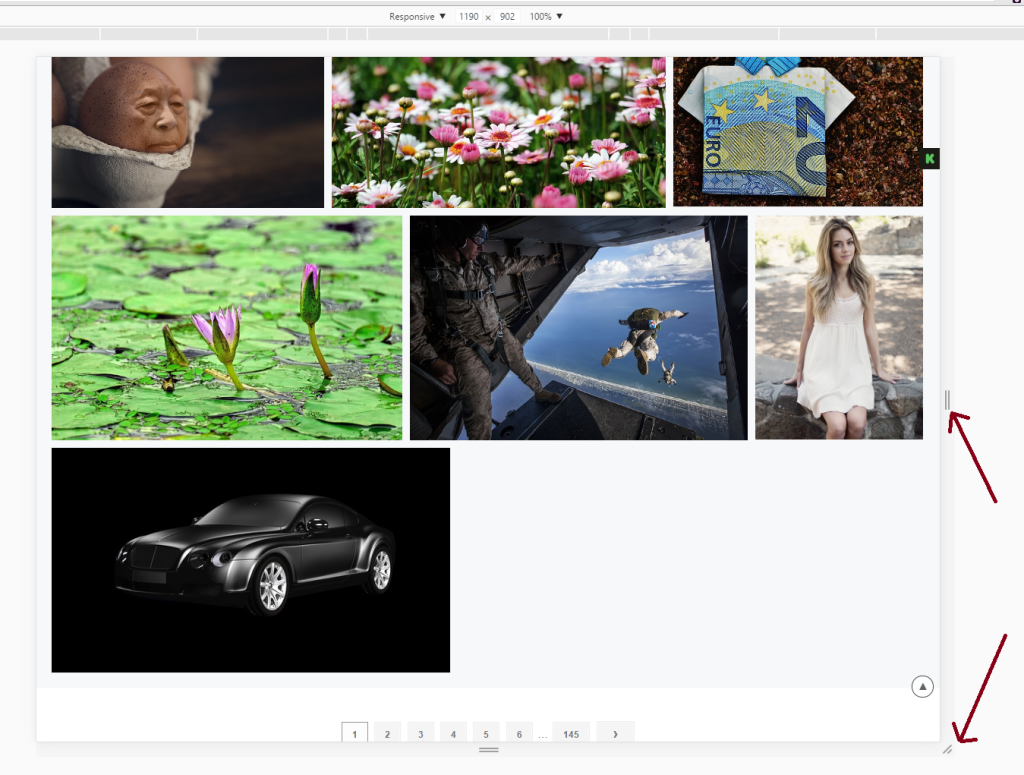This screenshot has width=1024, height=775.
Task: Open the green K extension badge on banknote image
Action: (x=930, y=158)
